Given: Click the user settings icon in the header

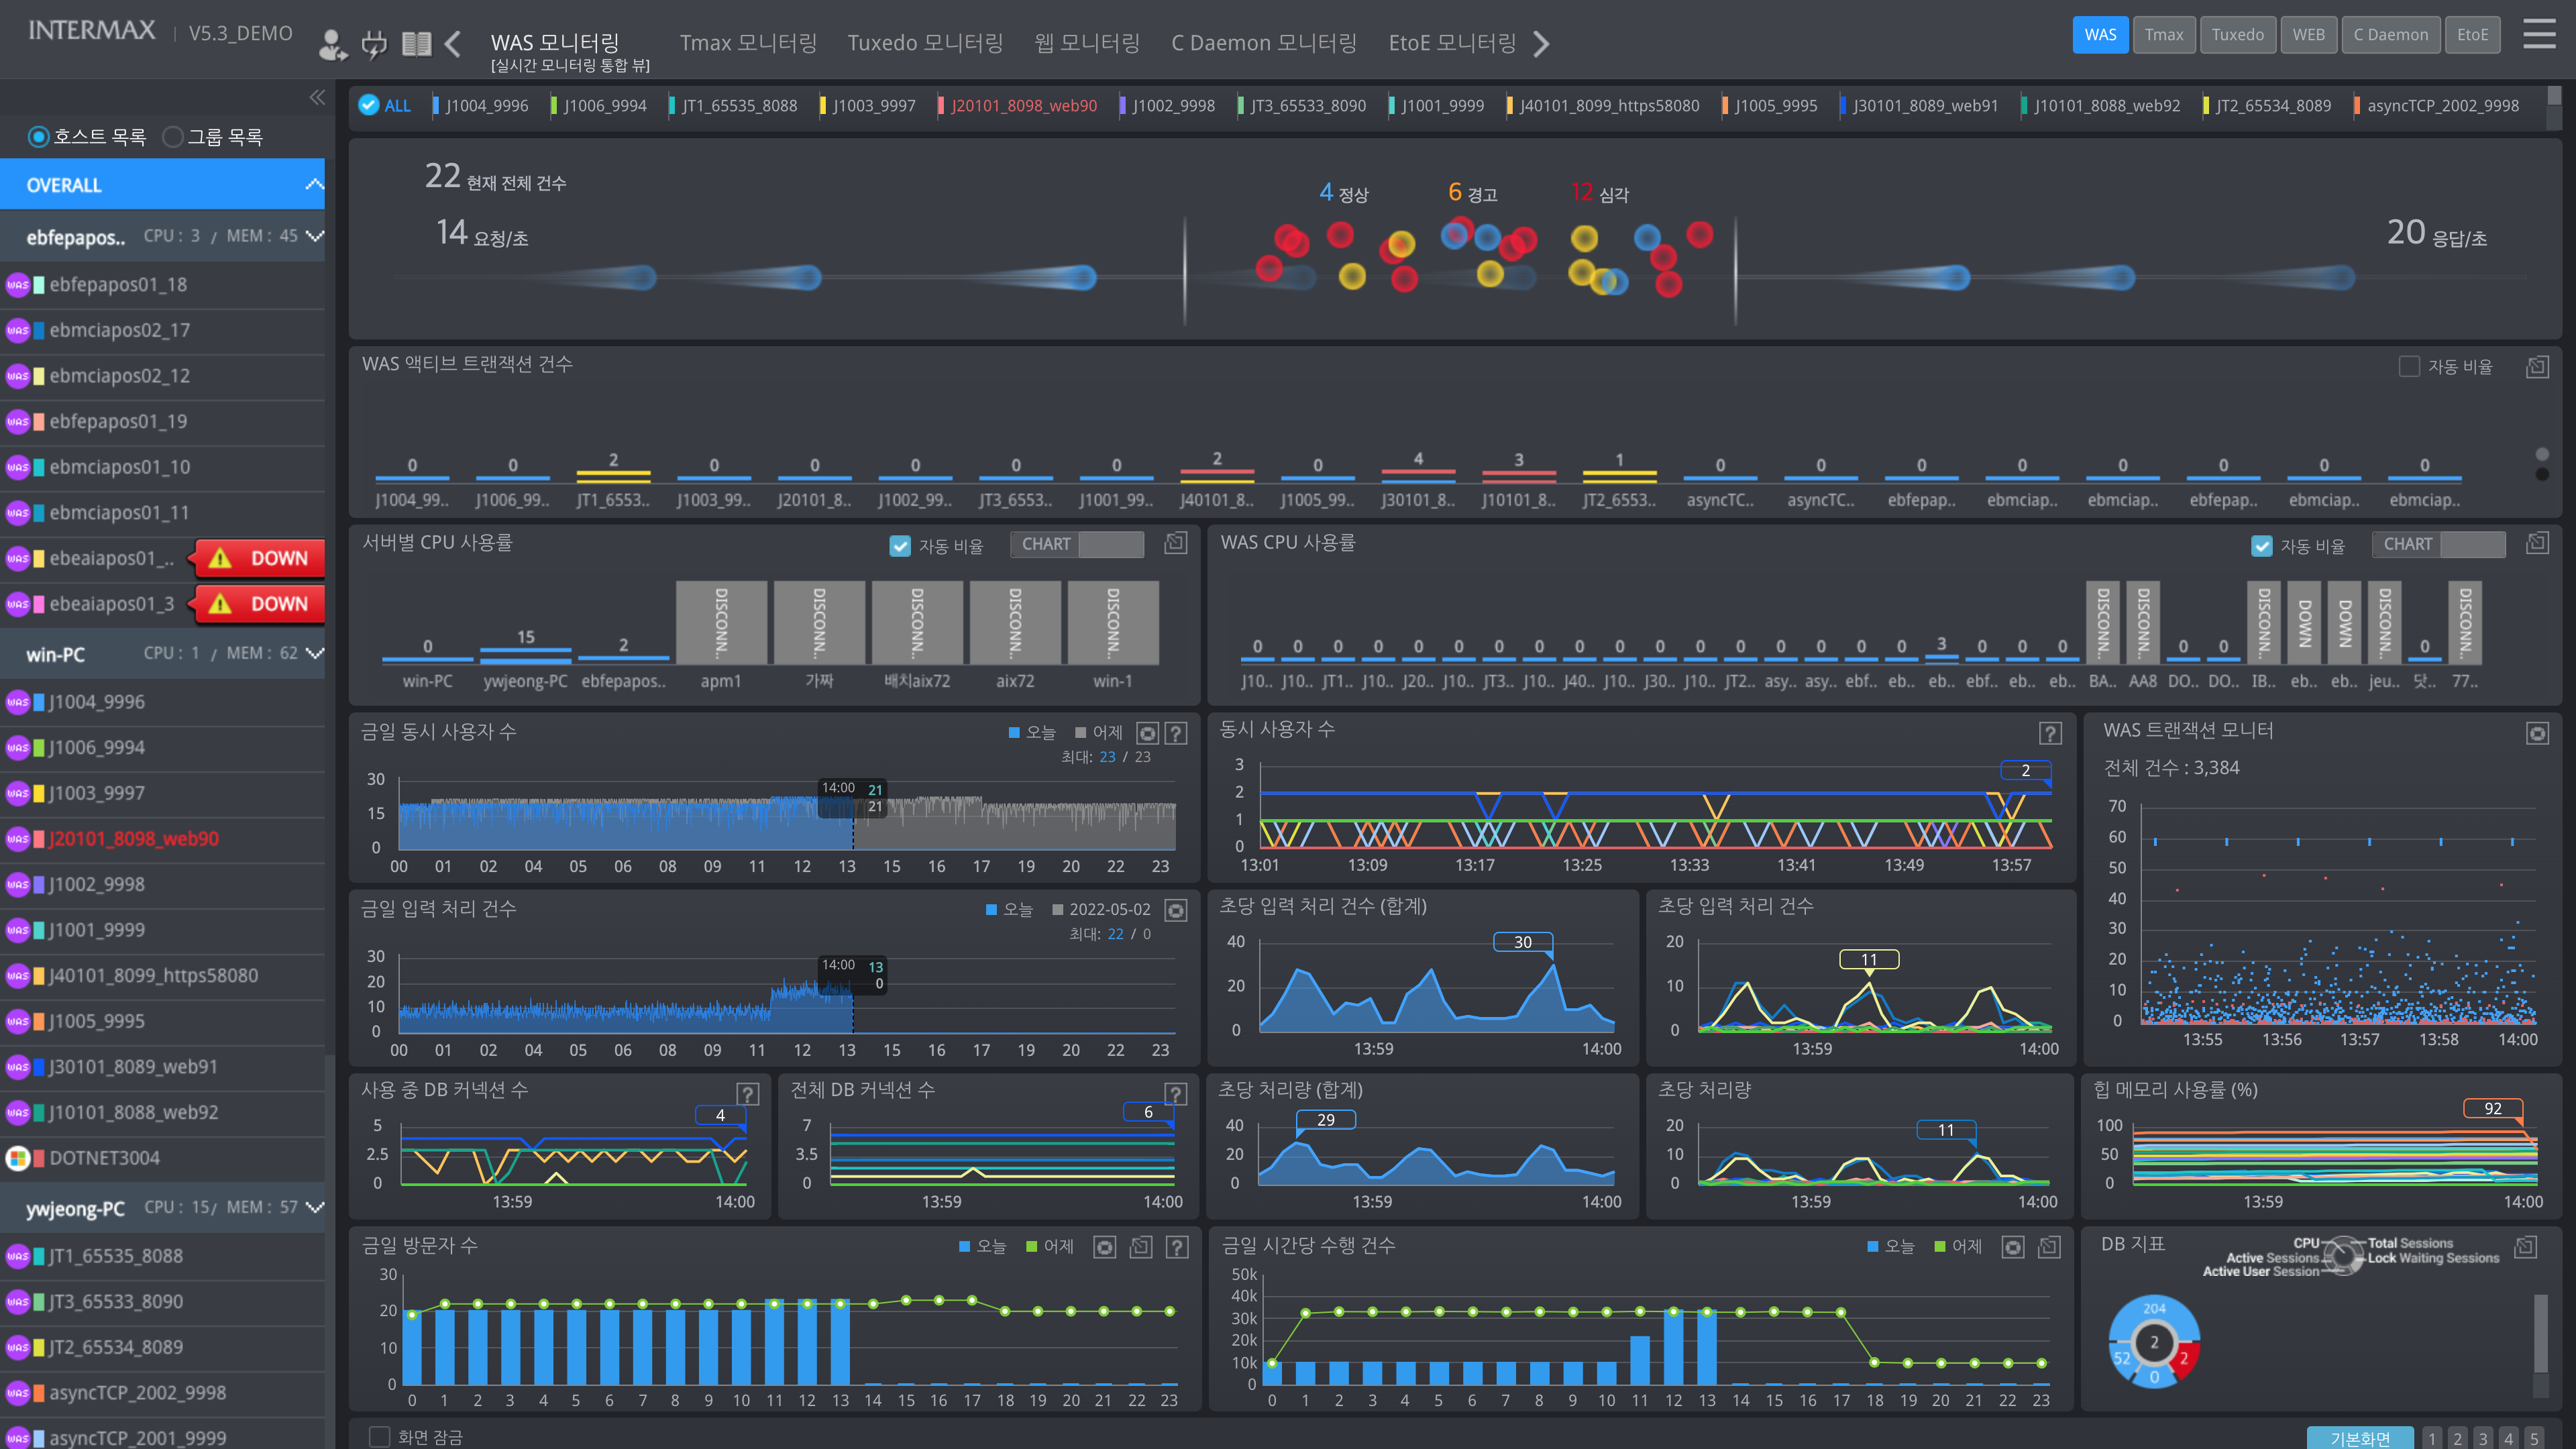Looking at the screenshot, I should (x=332, y=44).
